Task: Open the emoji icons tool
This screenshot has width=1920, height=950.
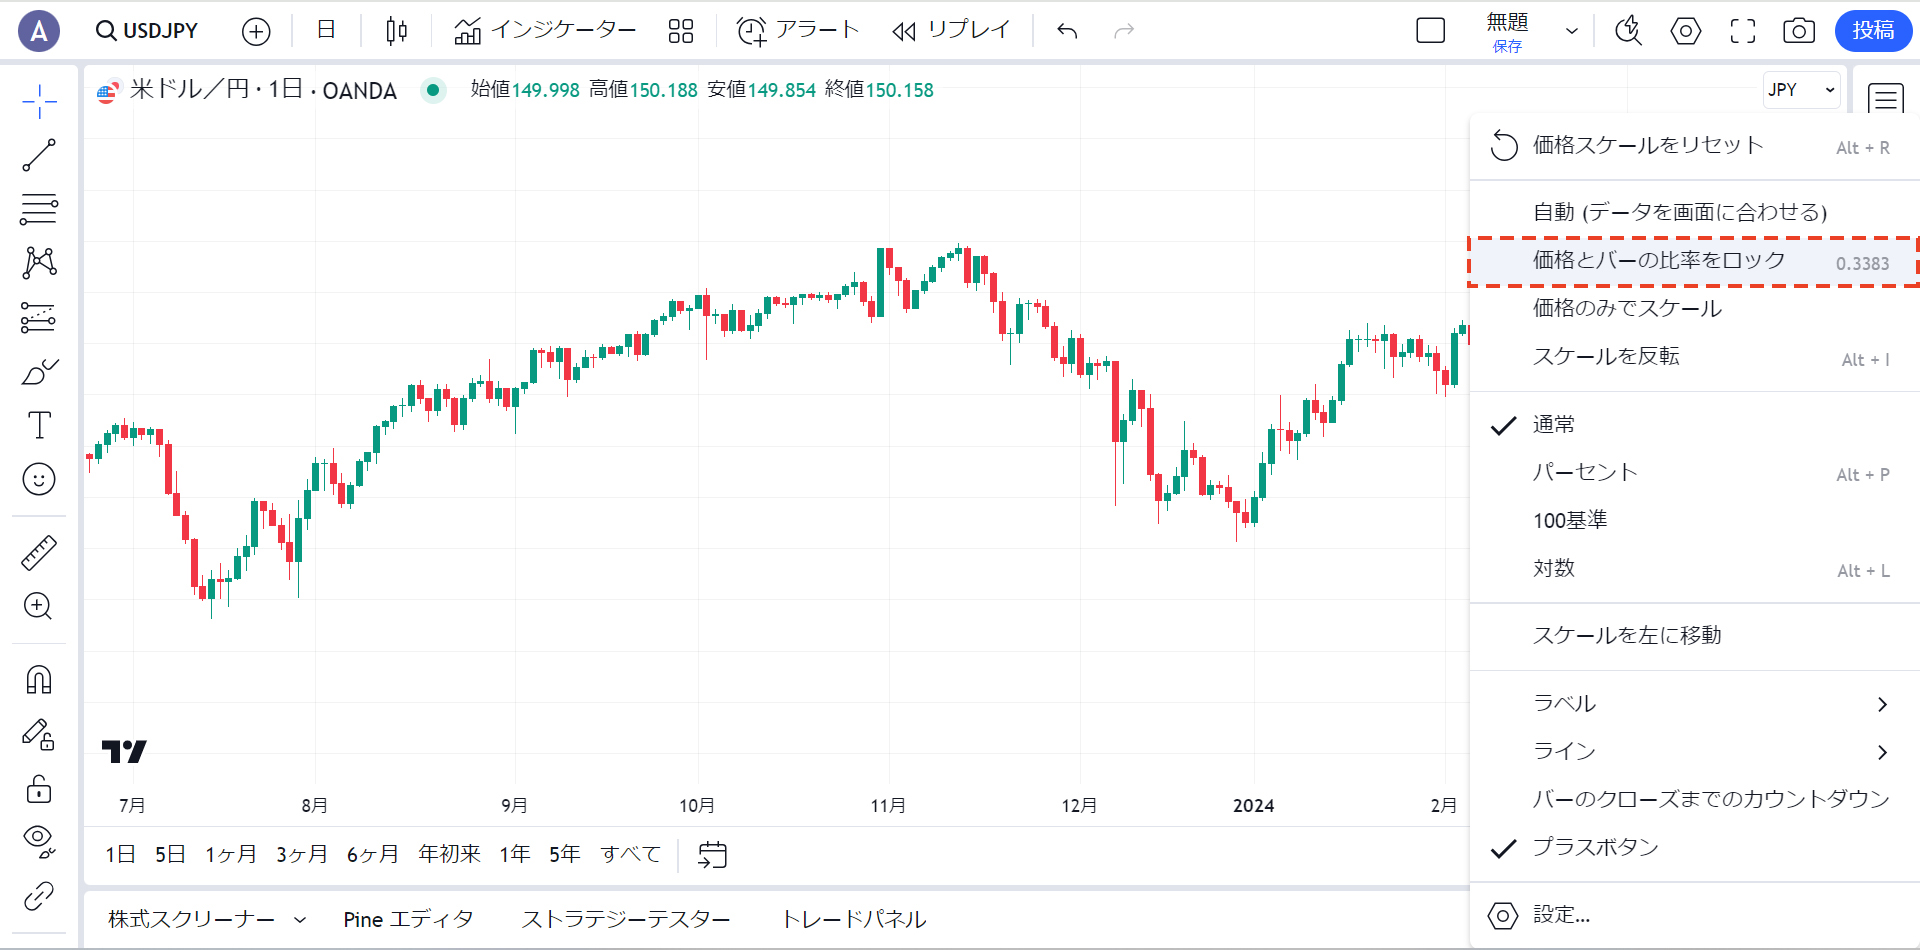Action: (39, 479)
